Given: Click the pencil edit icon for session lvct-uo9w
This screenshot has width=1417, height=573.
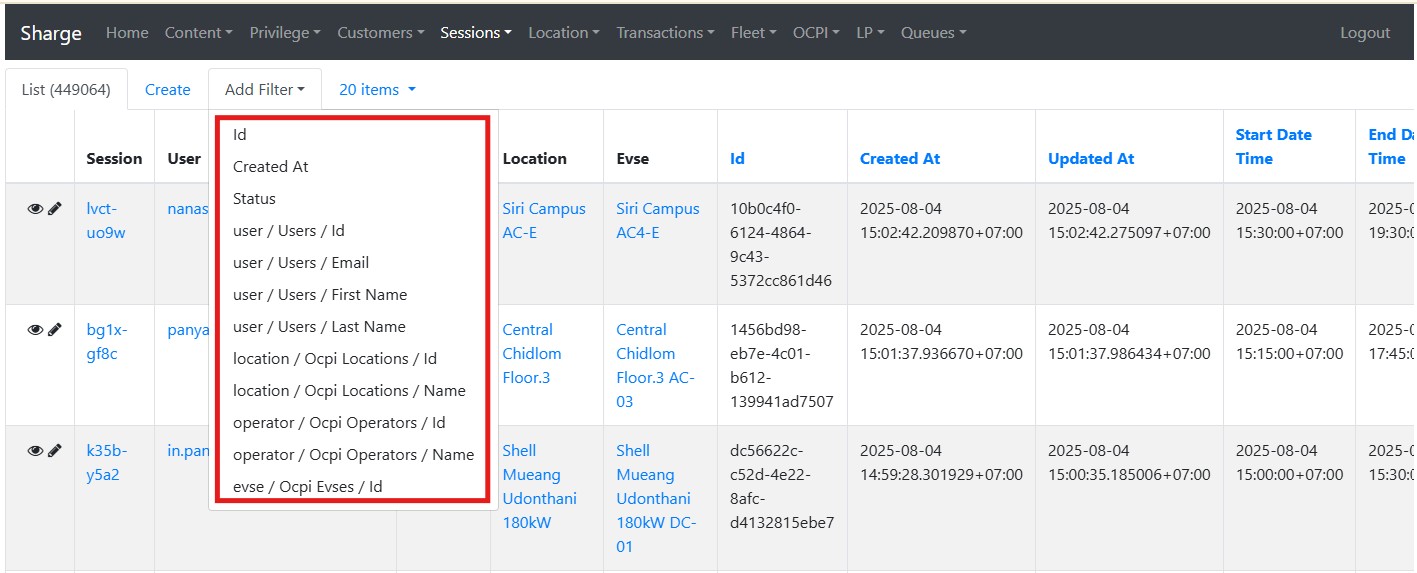Looking at the screenshot, I should click(x=55, y=209).
